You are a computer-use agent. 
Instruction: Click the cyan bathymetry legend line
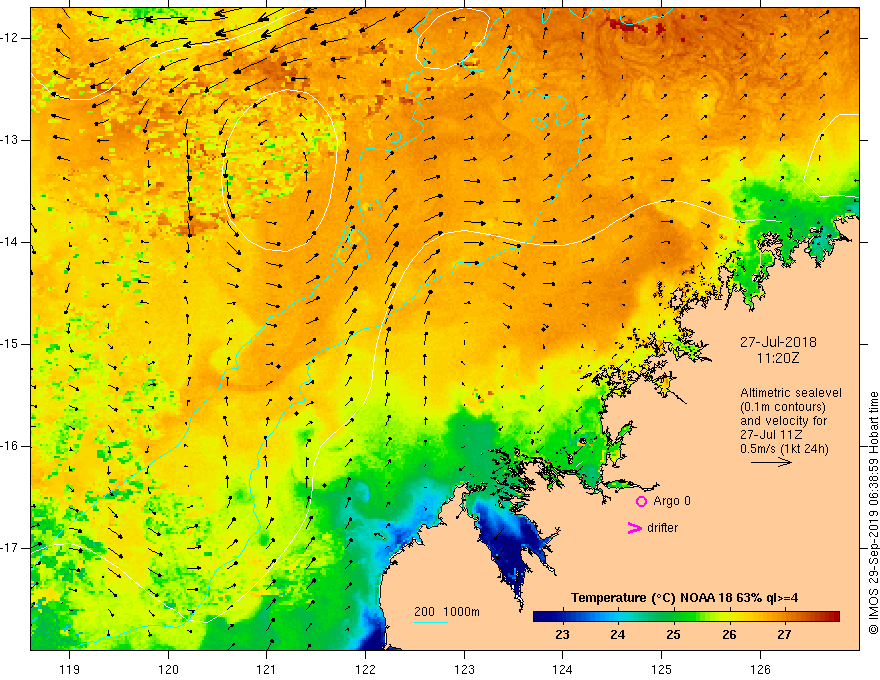pyautogui.click(x=431, y=622)
